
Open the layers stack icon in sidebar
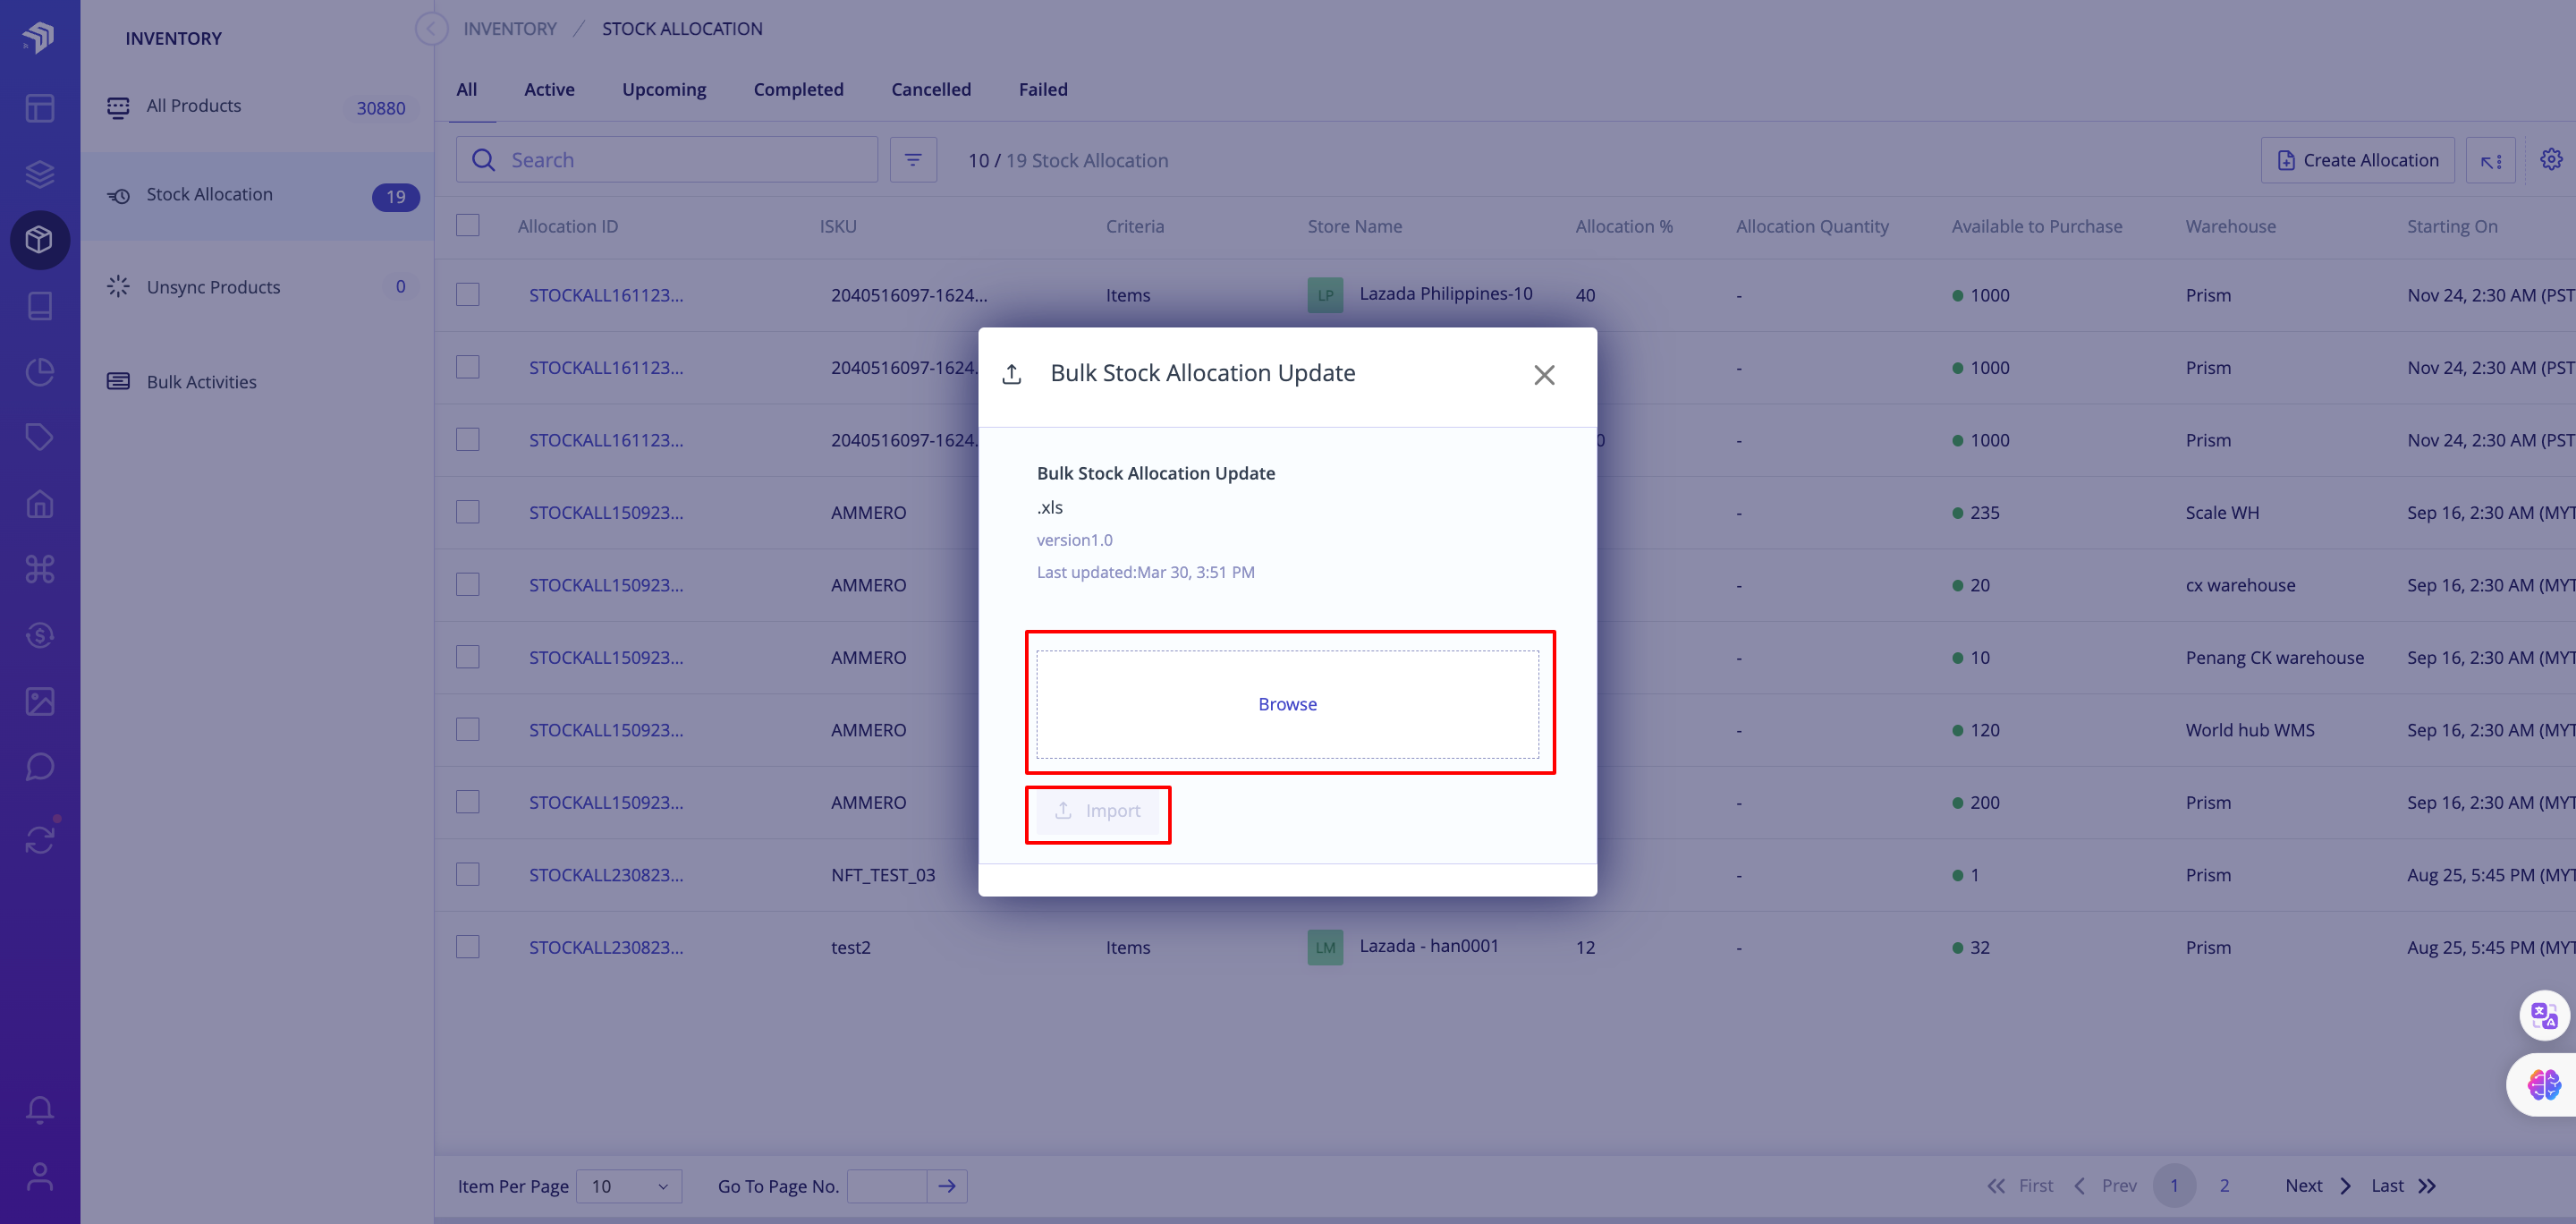pos(39,174)
